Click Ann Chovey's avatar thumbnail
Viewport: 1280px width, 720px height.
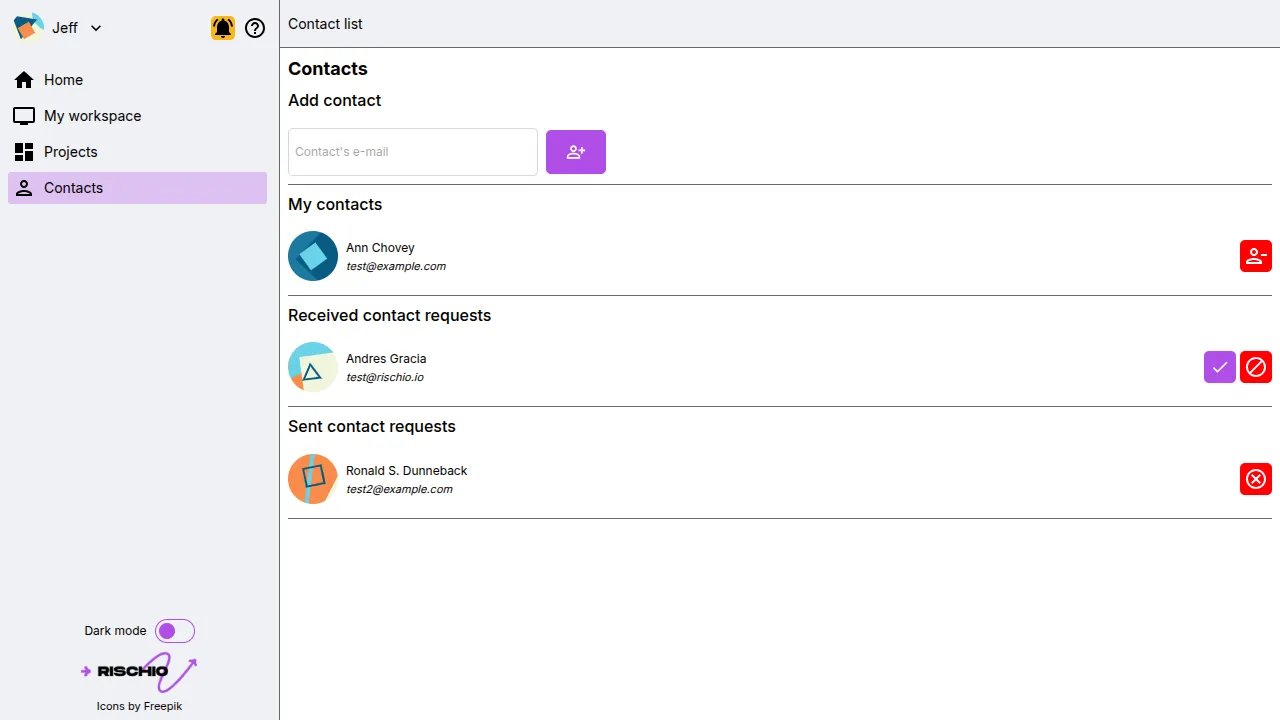[x=313, y=256]
